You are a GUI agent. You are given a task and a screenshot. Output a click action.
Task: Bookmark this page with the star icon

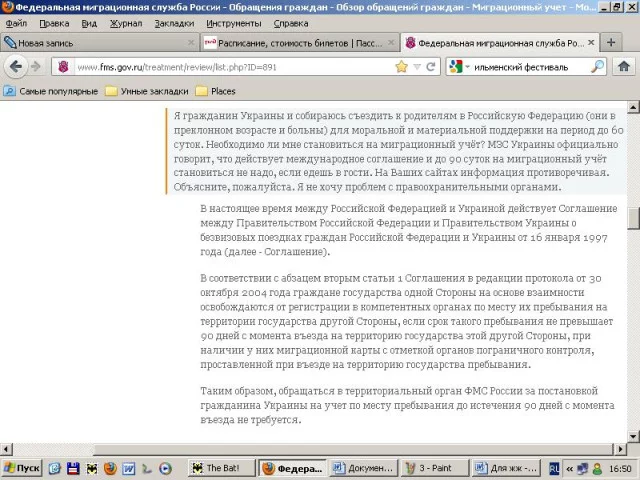click(402, 67)
